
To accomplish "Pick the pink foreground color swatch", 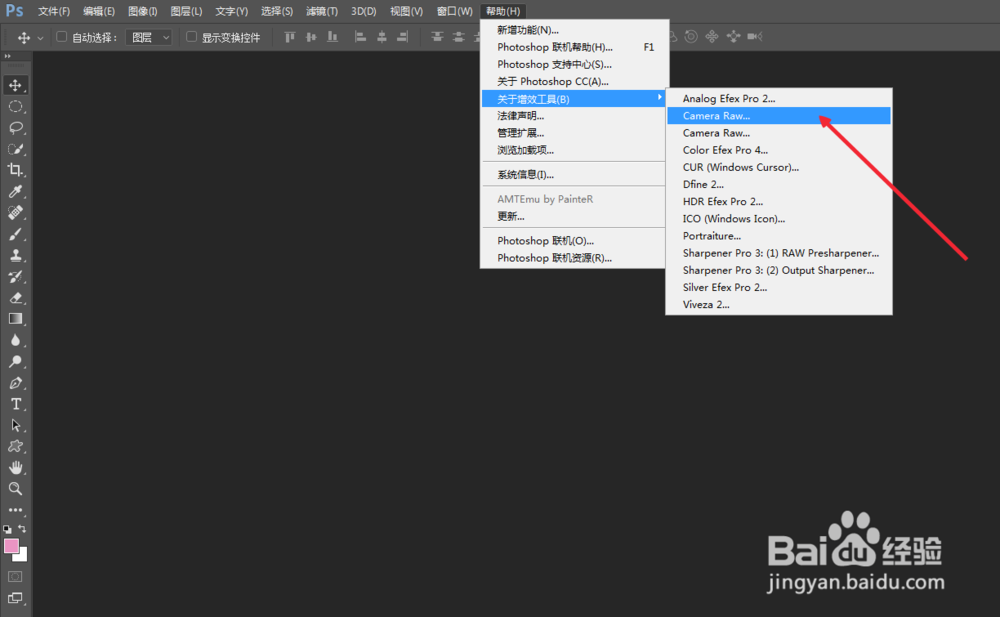I will [11, 546].
